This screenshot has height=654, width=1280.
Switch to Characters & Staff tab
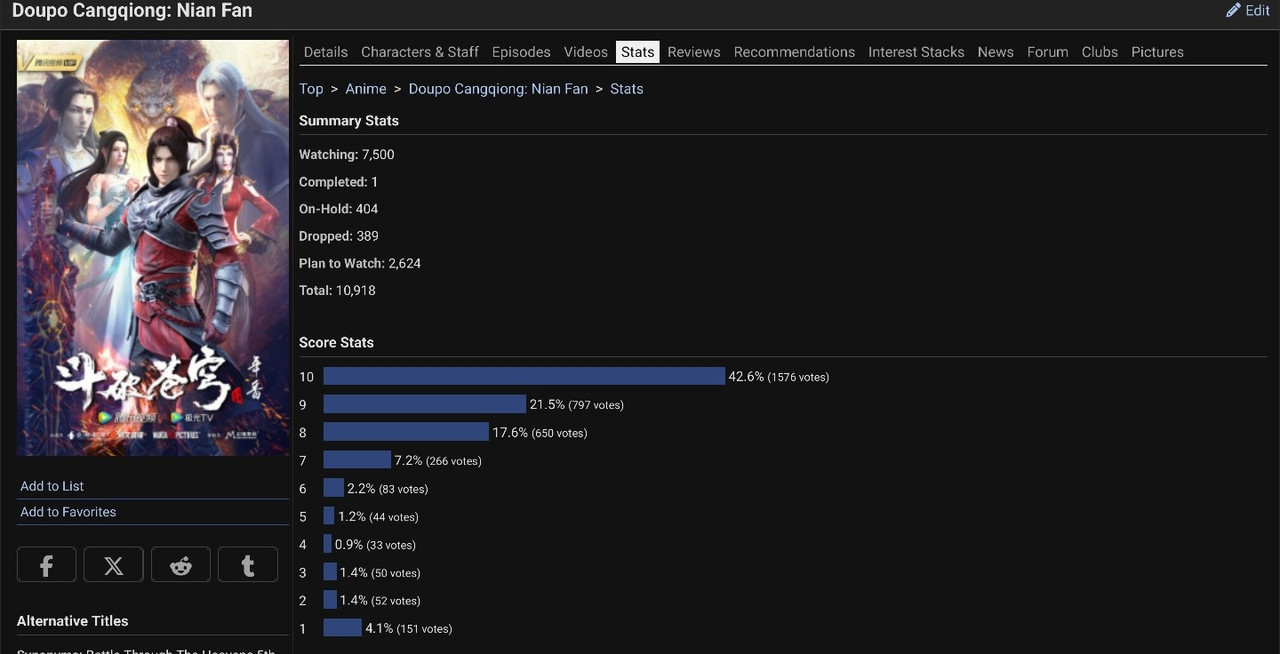click(x=419, y=52)
